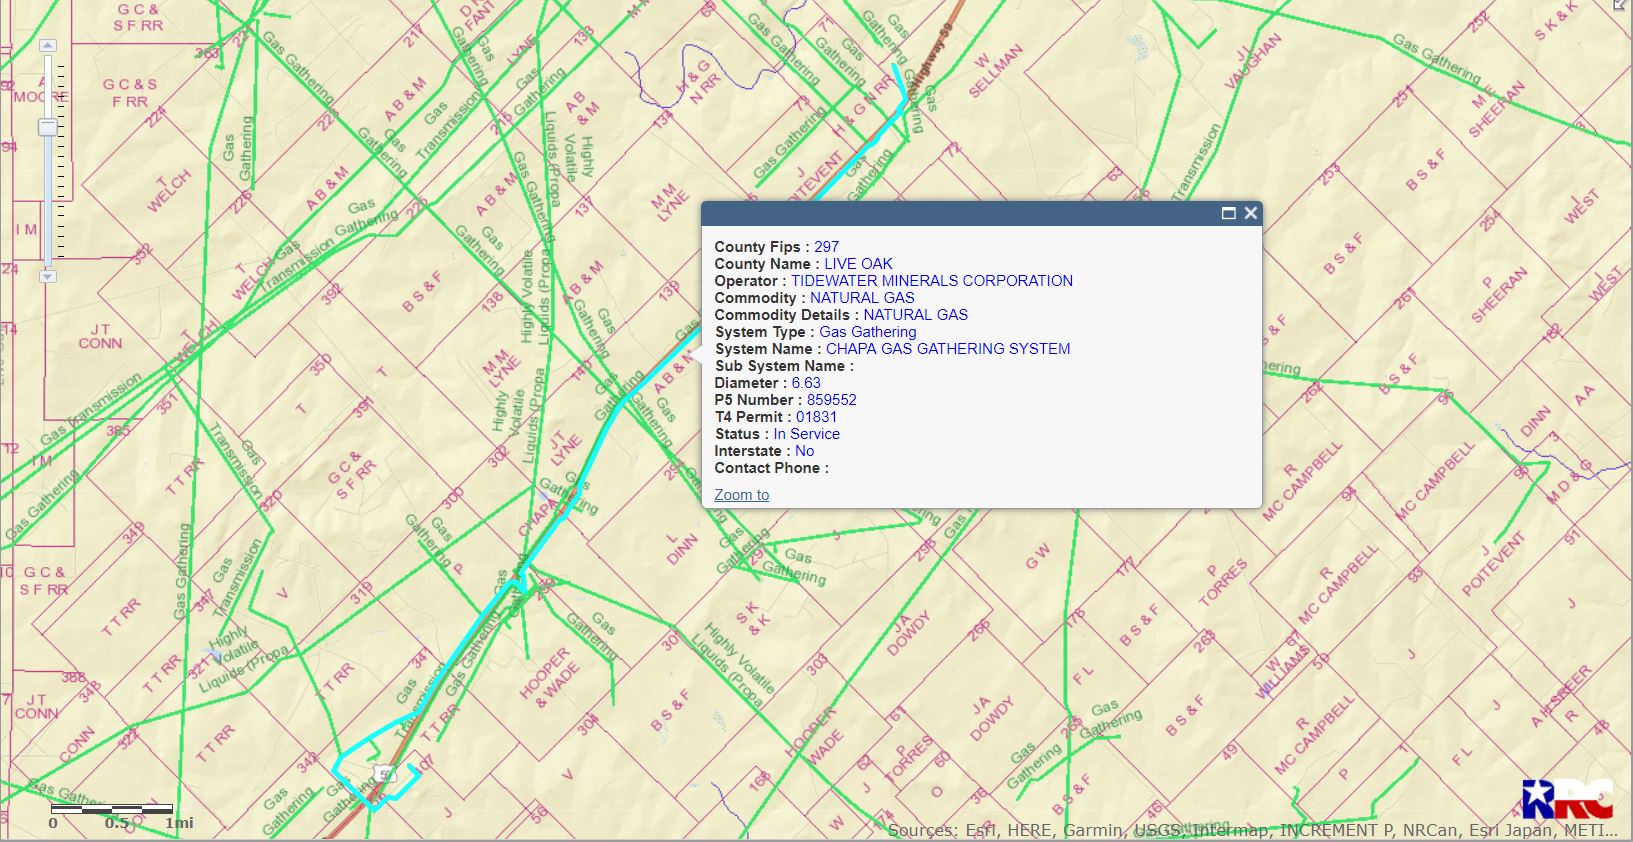
Task: Click the W SELLMAN survey label
Action: pos(996,72)
